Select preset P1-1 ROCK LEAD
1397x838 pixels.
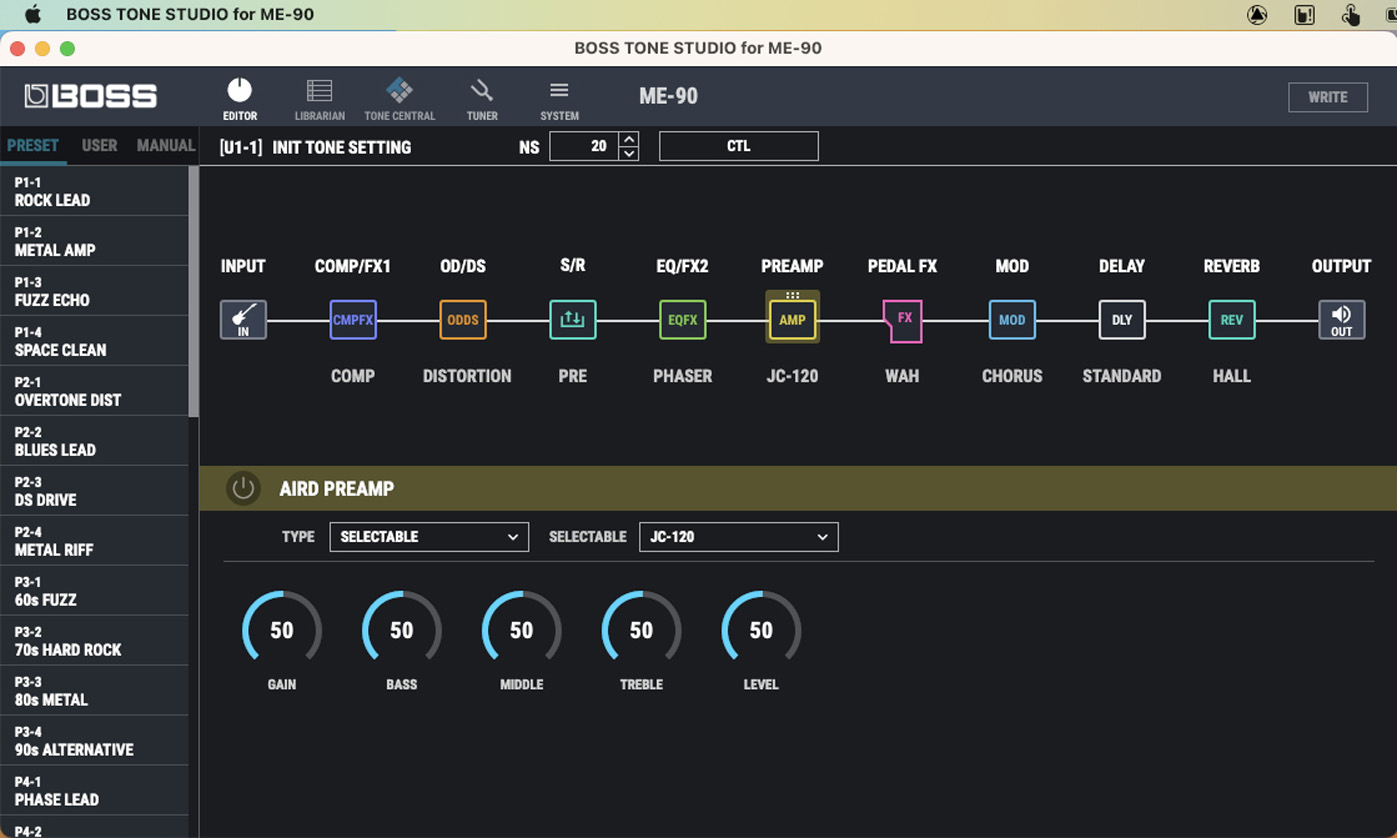click(94, 191)
